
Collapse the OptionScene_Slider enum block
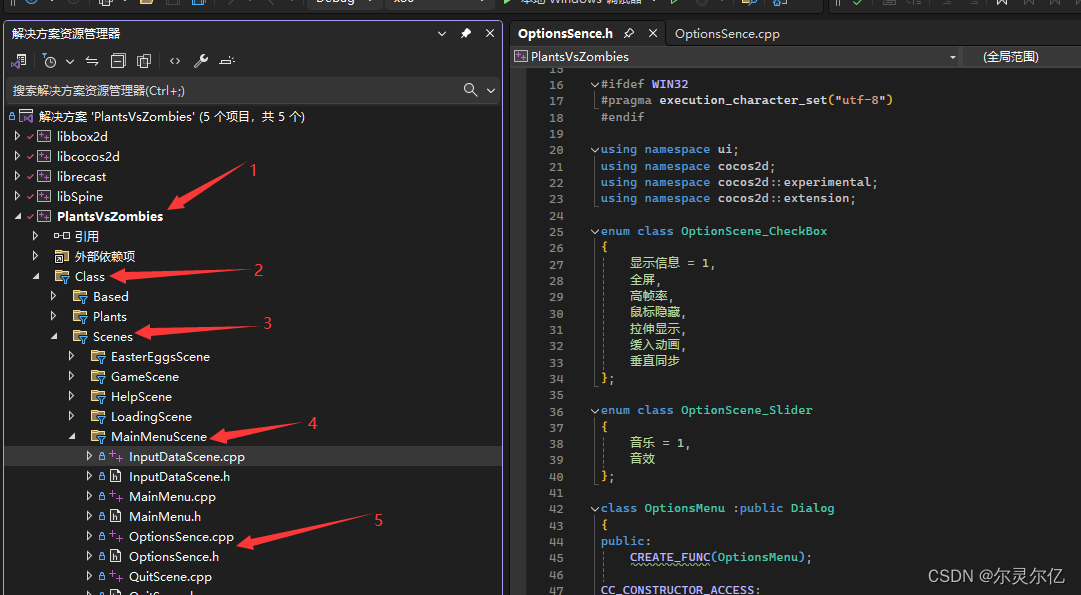[594, 410]
